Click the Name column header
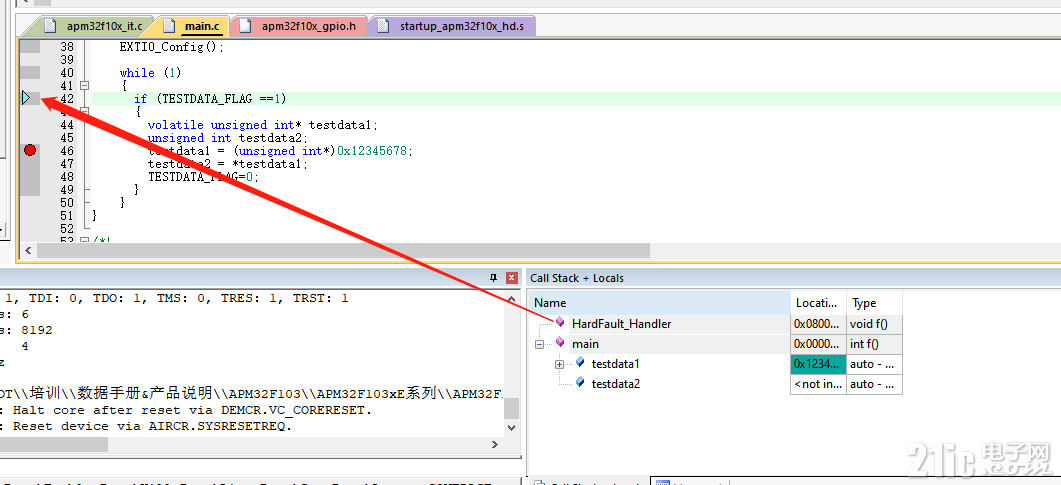 (658, 302)
